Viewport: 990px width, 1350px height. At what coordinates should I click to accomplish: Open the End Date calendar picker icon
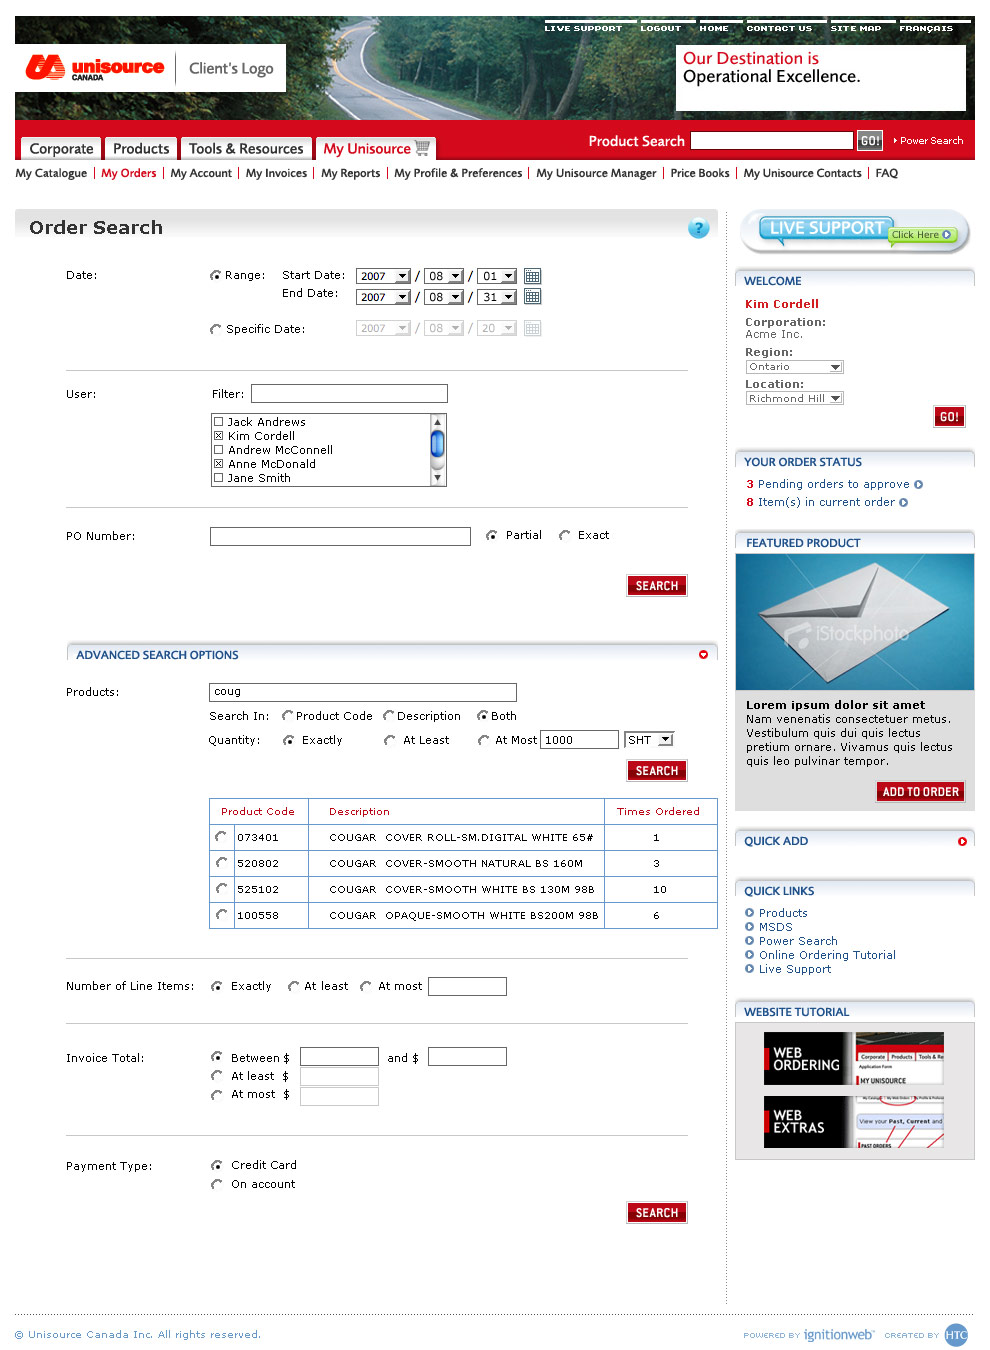(x=532, y=297)
